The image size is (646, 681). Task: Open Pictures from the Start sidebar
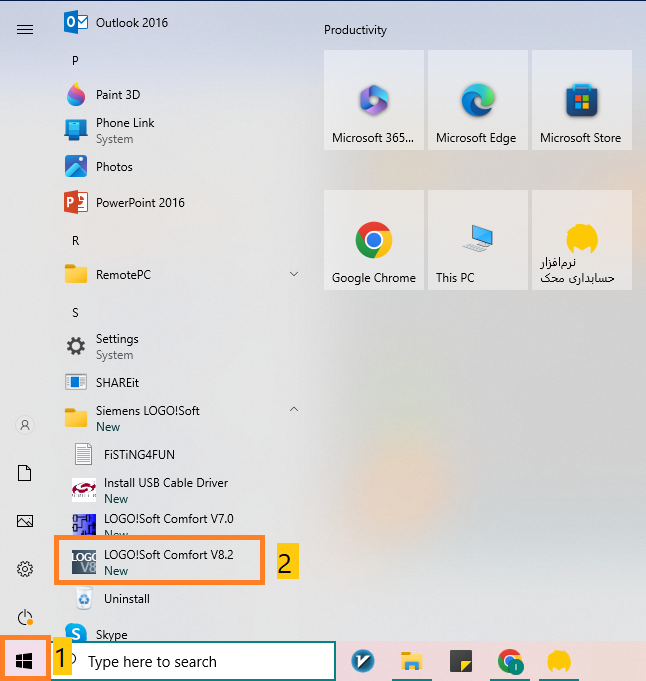coord(25,521)
